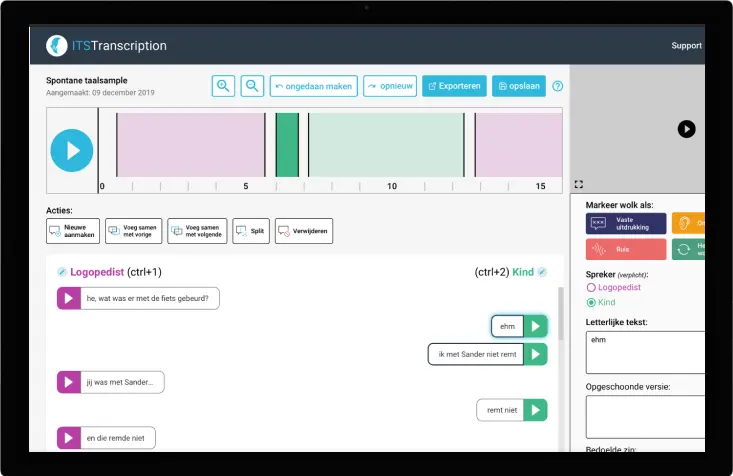The width and height of the screenshot is (733, 476).
Task: Undo with the ongedaan maken button
Action: (x=313, y=86)
